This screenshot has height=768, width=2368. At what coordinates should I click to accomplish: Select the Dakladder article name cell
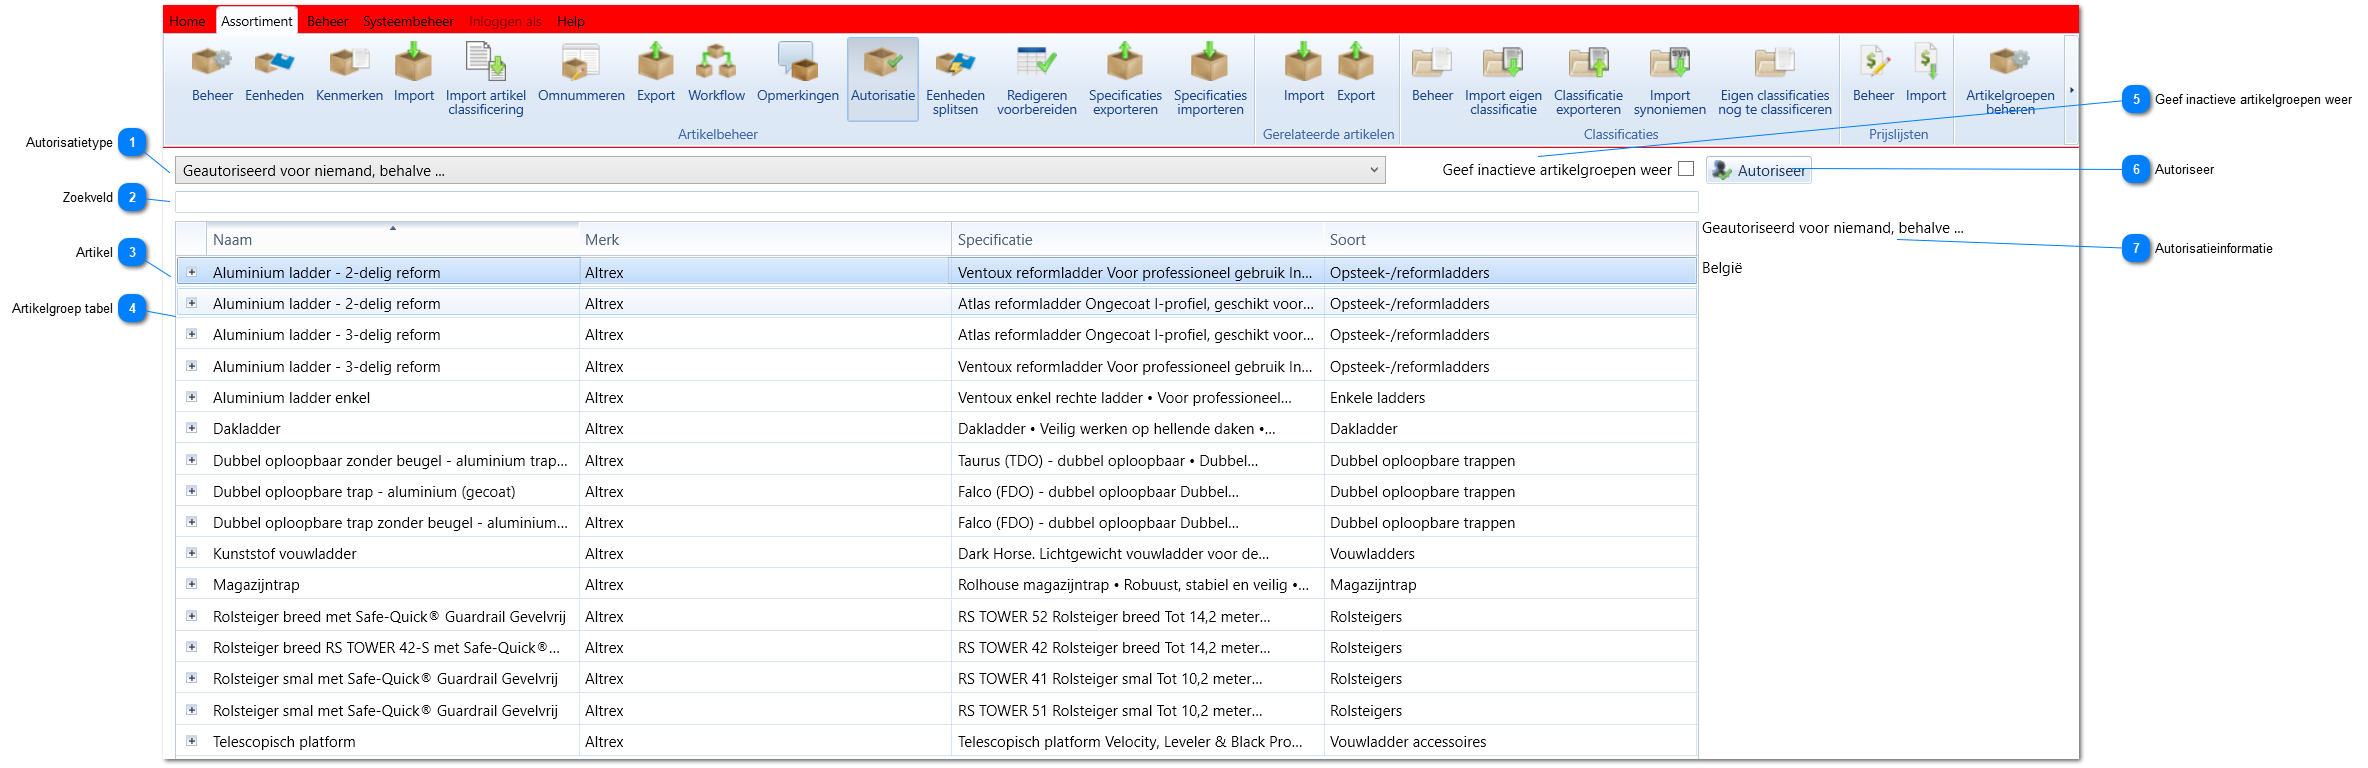[392, 428]
